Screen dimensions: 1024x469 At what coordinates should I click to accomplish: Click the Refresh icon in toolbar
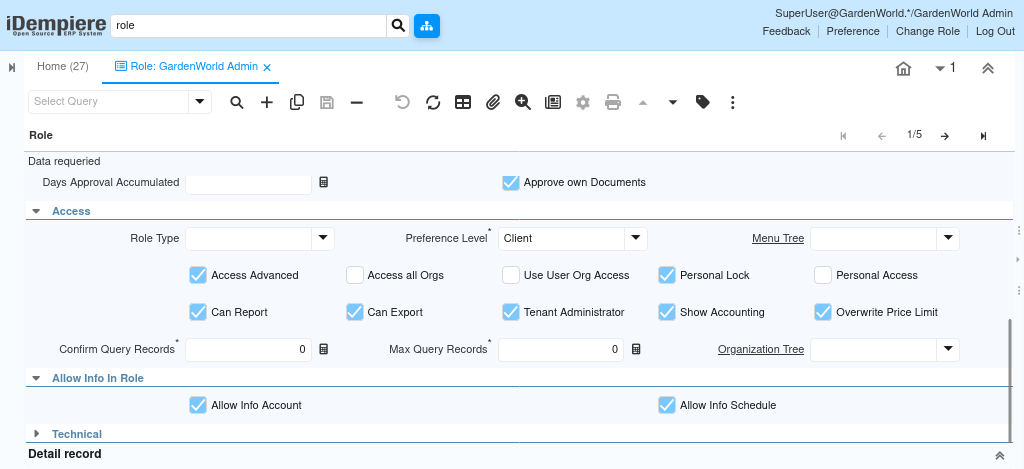coord(433,102)
